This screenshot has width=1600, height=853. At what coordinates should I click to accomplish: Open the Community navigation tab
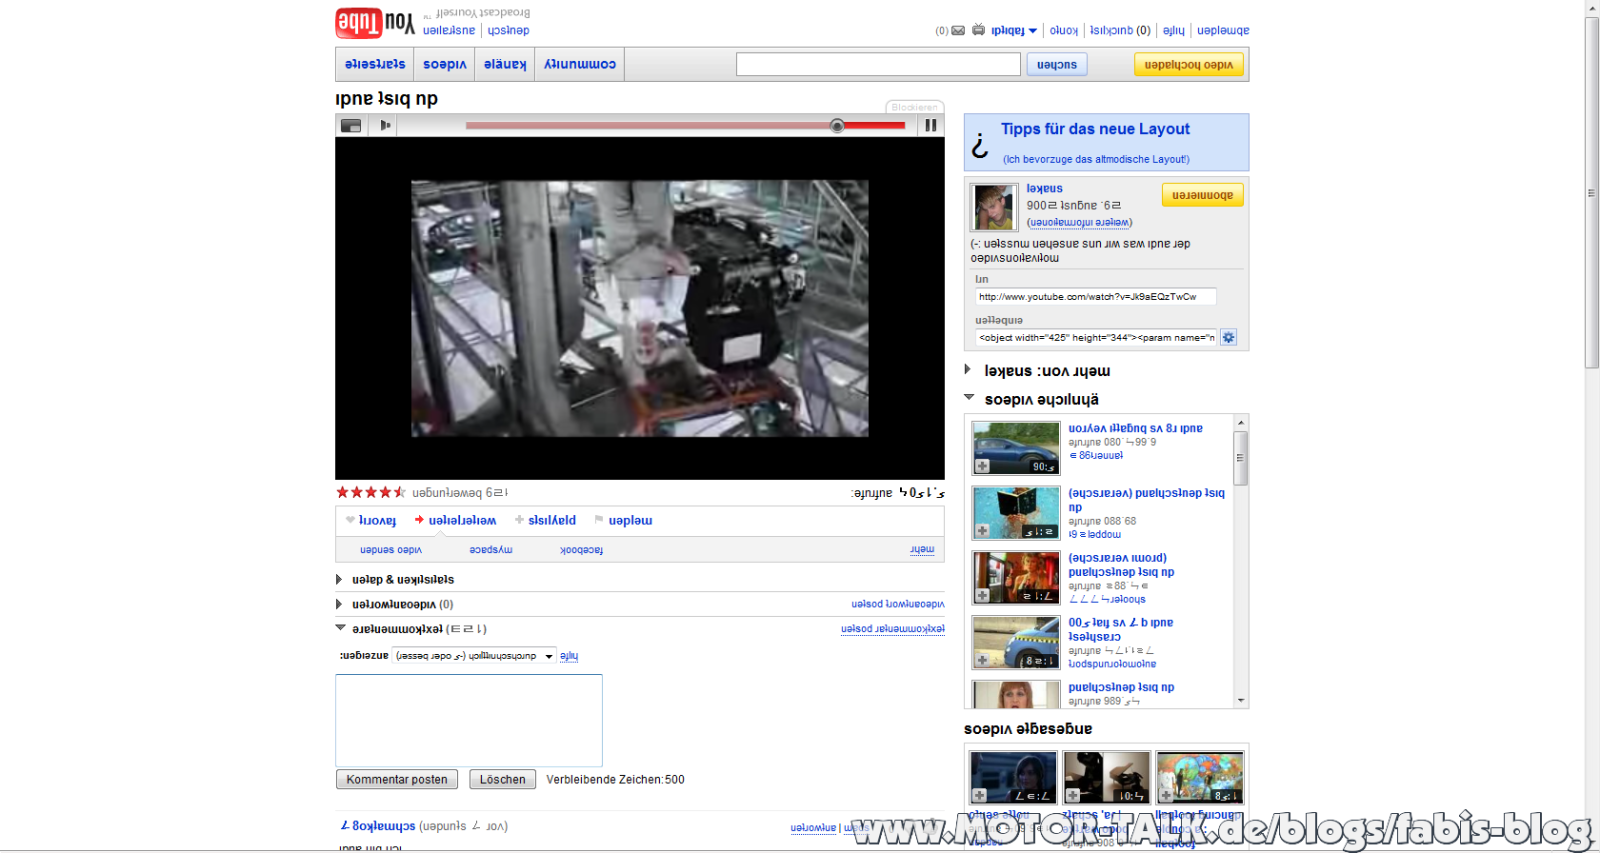(580, 64)
